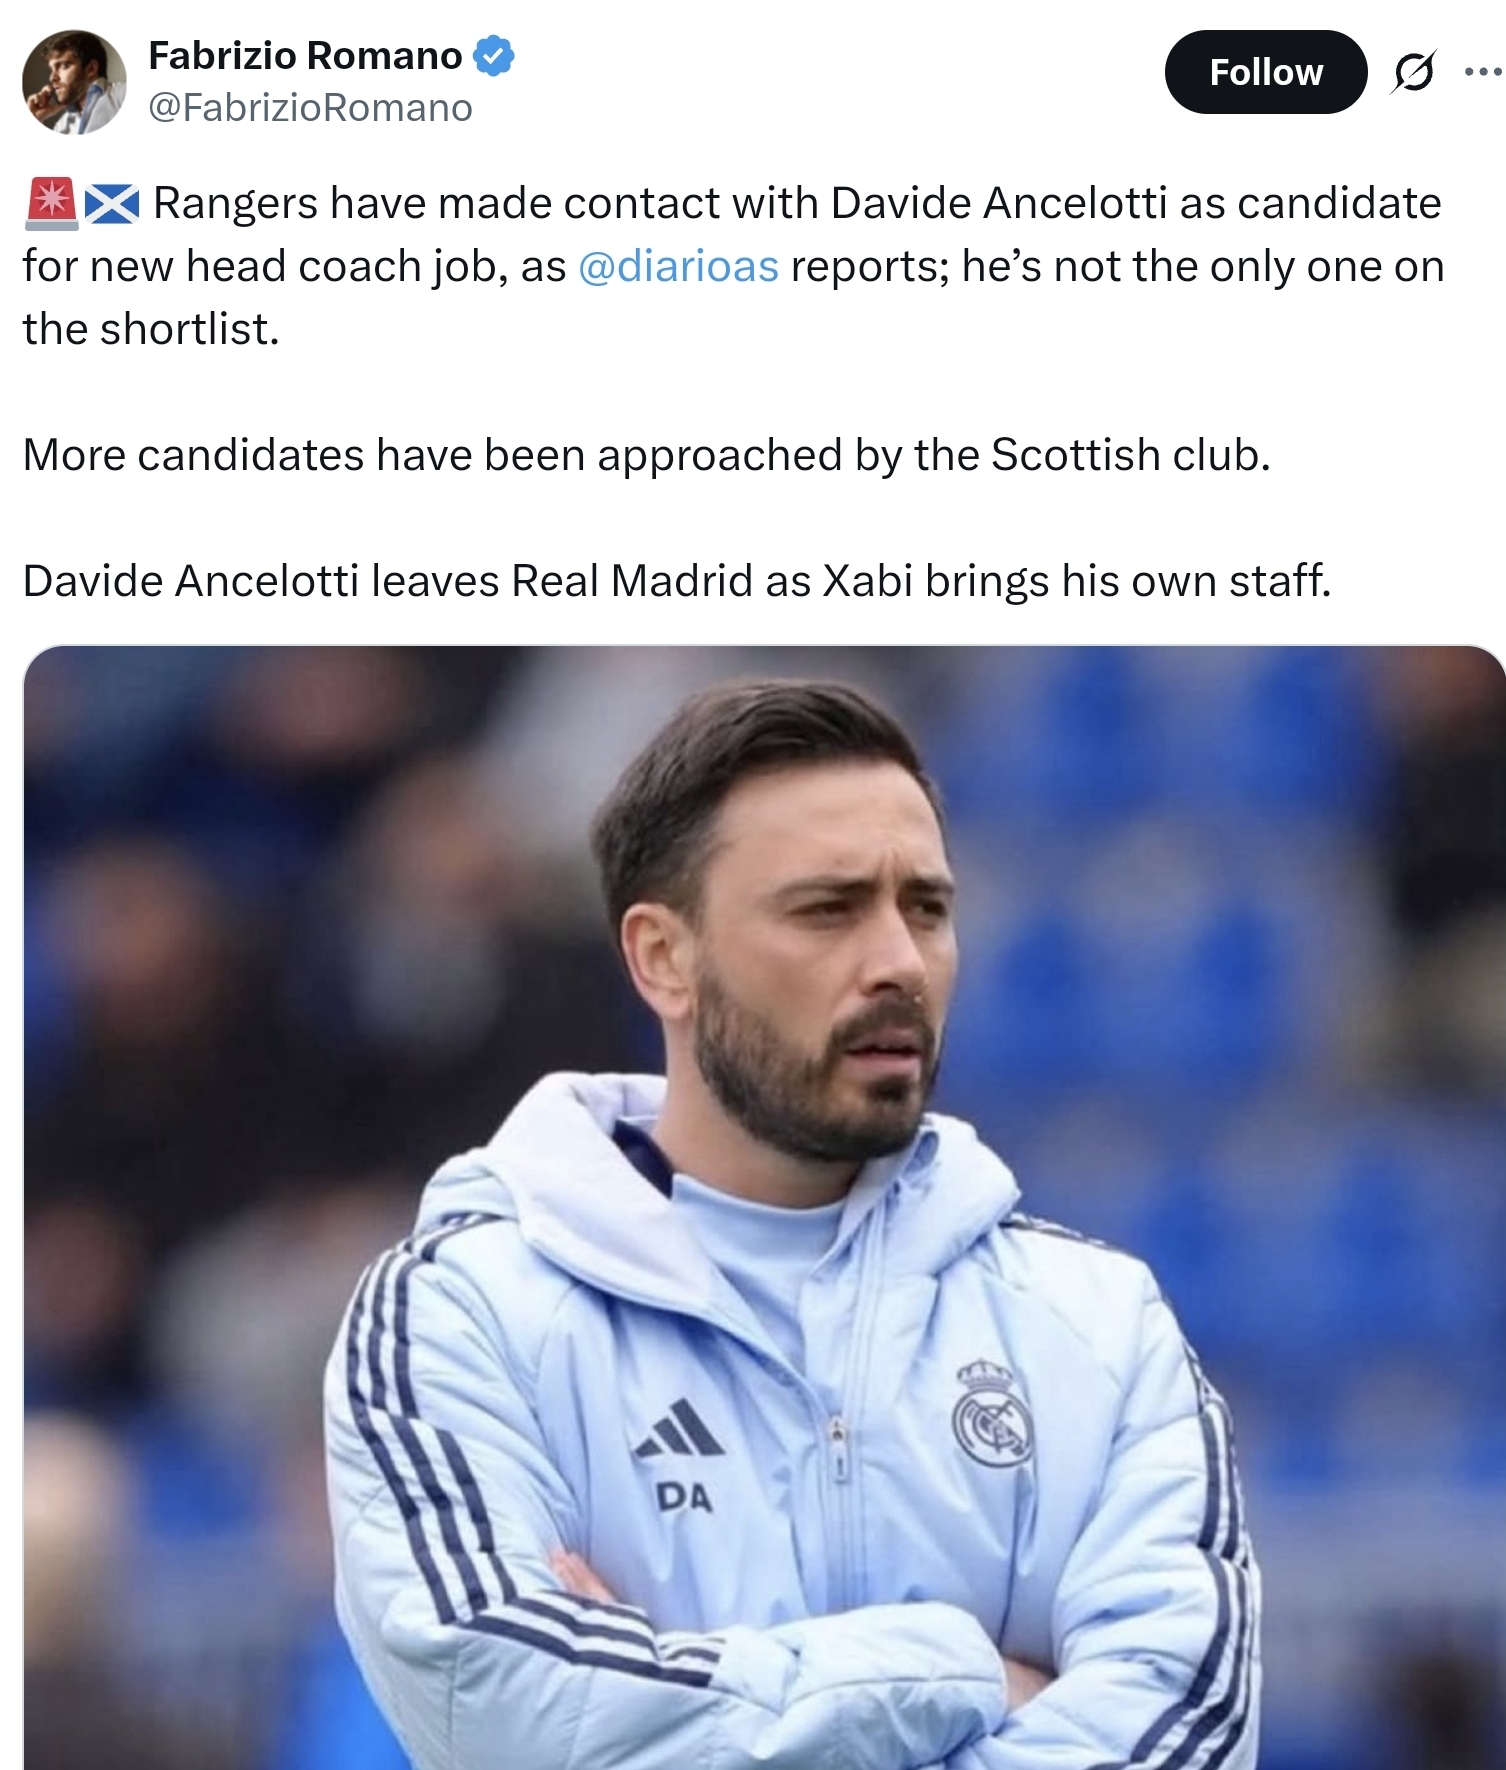Click the Adidas logo on the jacket
This screenshot has height=1770, width=1506.
pos(681,1428)
